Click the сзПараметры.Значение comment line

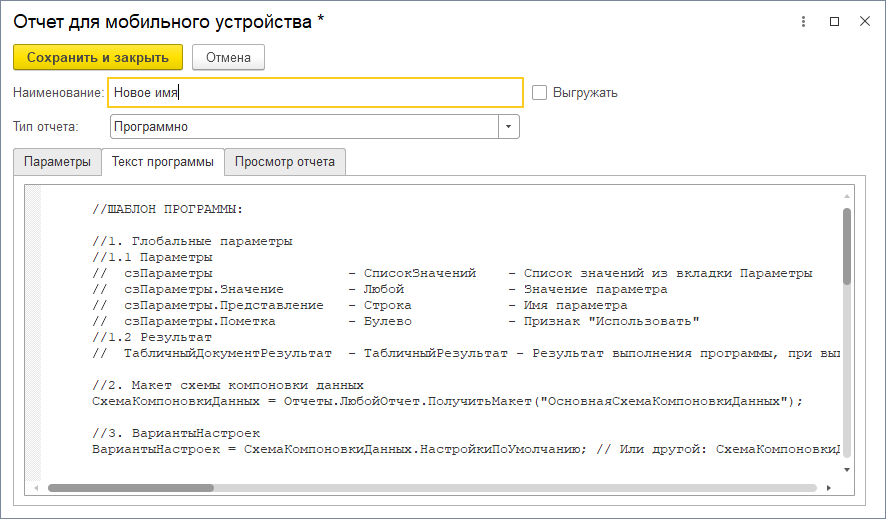(380, 289)
